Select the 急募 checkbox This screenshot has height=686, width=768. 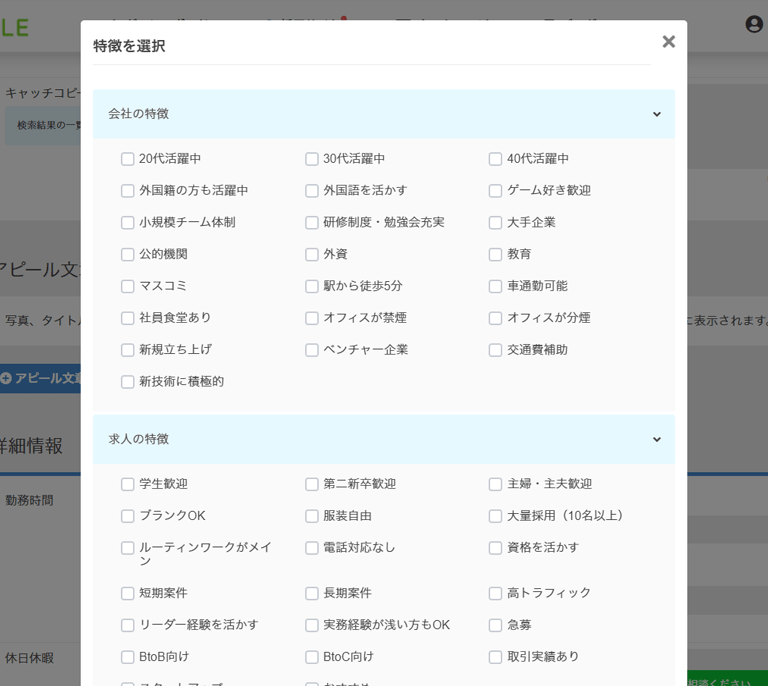point(495,625)
